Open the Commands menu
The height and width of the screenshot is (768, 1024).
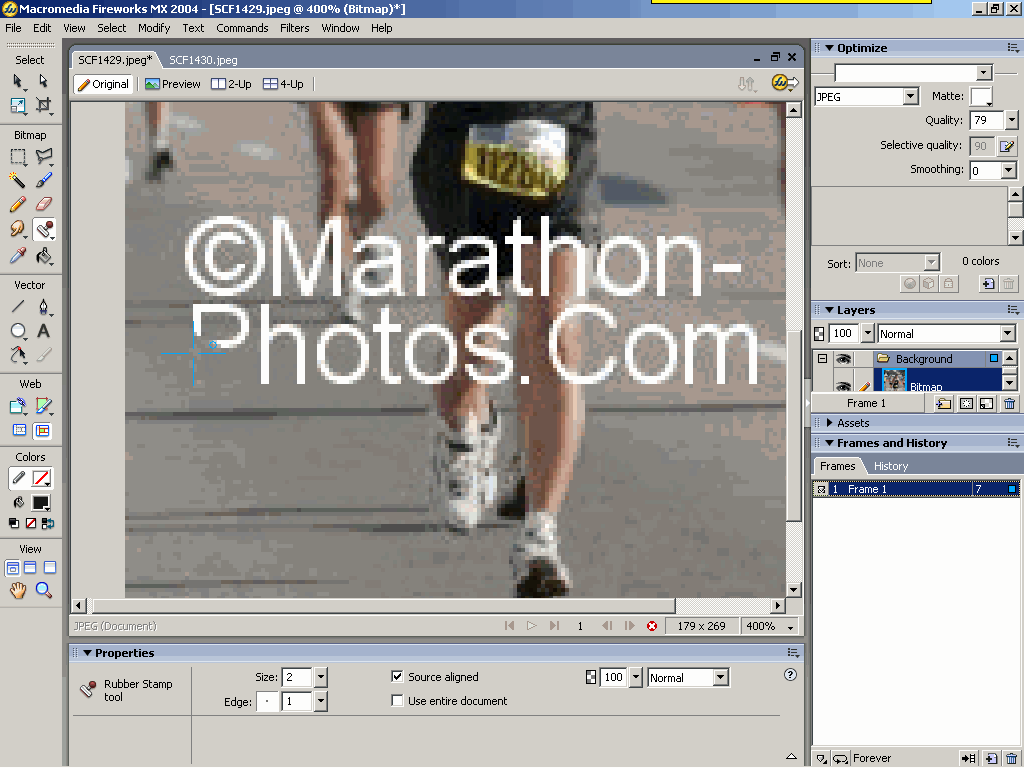pyautogui.click(x=242, y=28)
